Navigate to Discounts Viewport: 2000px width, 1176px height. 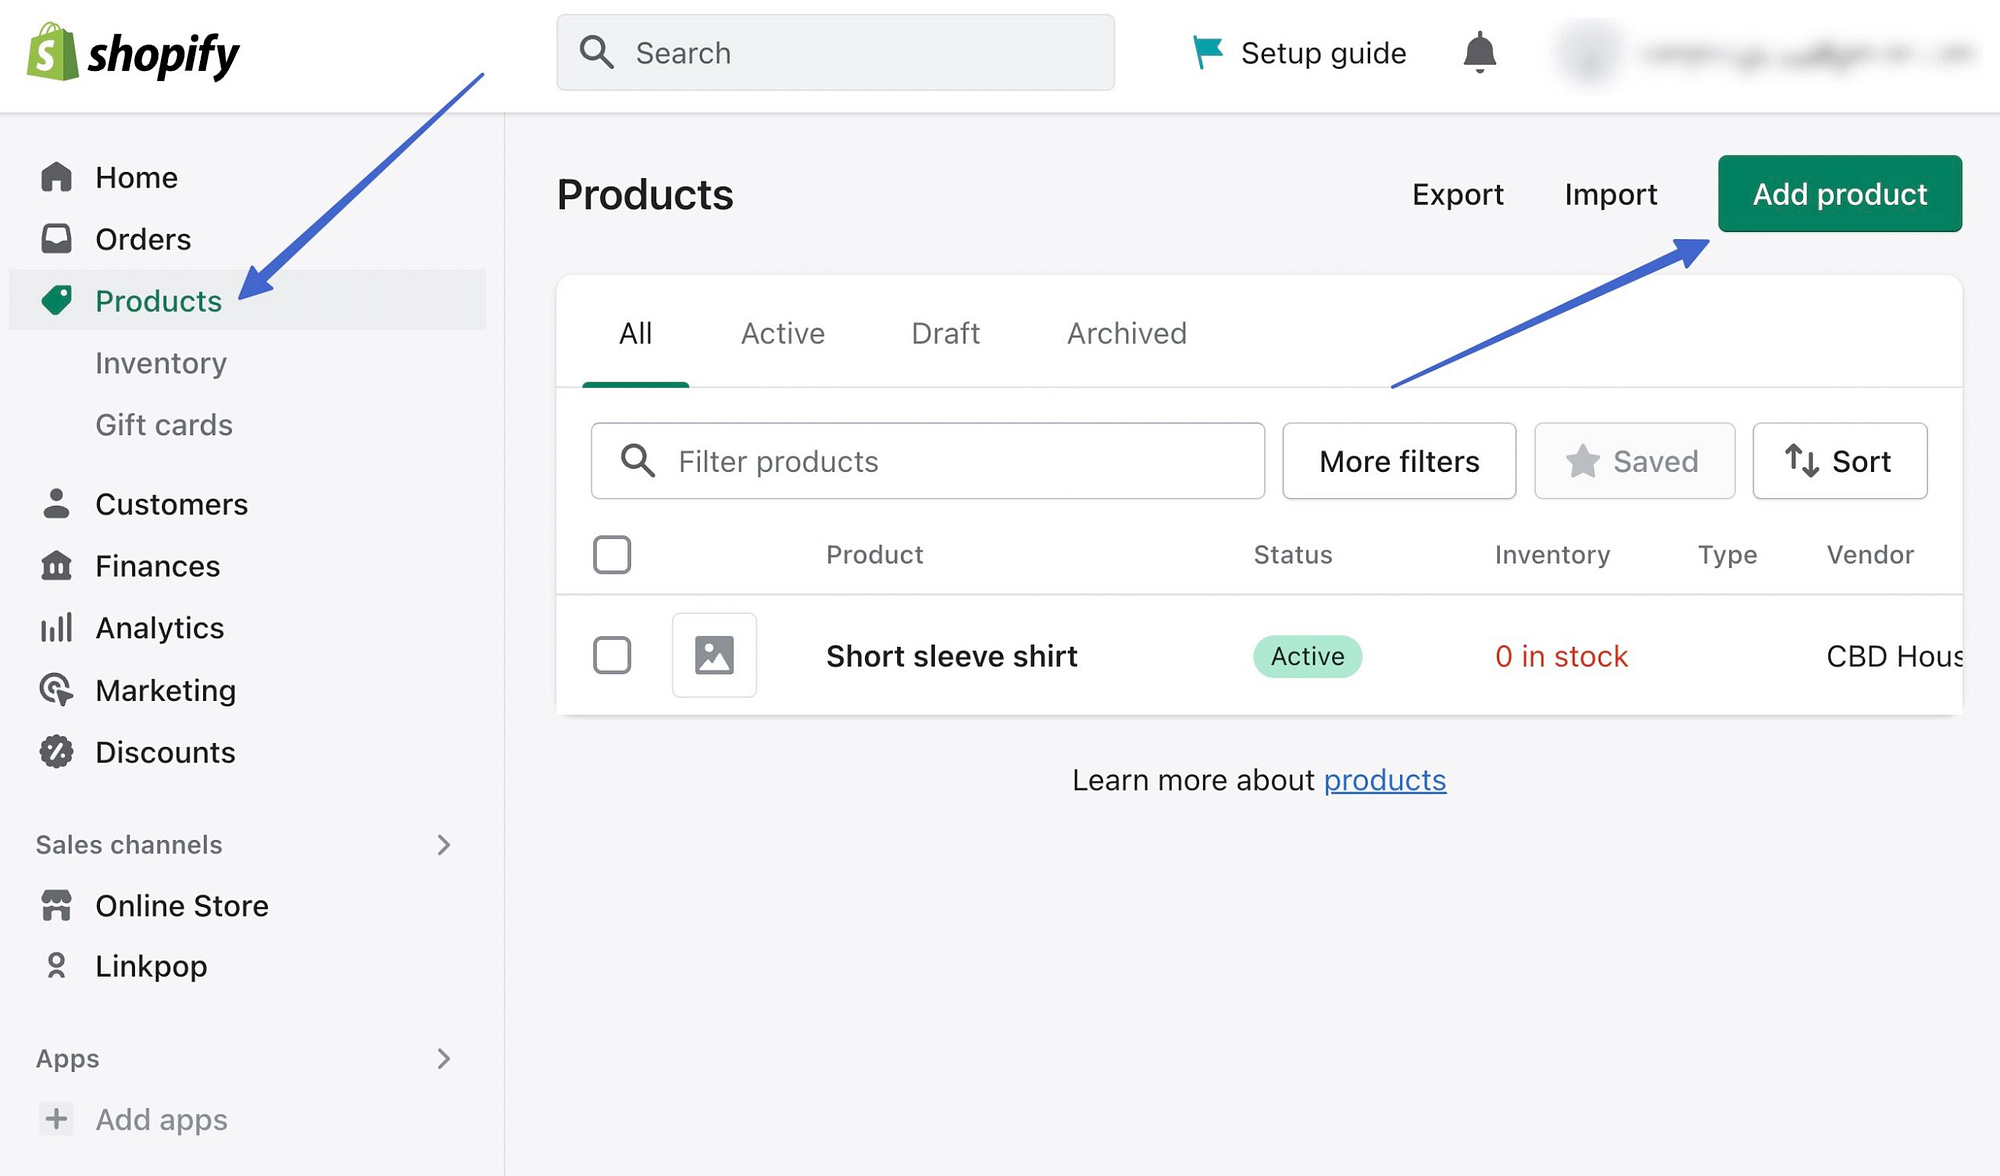(x=165, y=752)
